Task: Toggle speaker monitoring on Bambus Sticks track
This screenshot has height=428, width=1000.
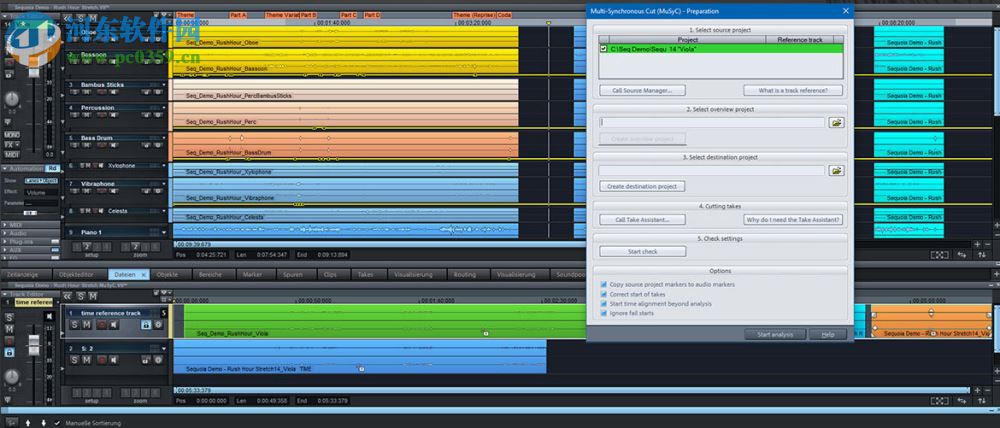Action: coord(114,92)
